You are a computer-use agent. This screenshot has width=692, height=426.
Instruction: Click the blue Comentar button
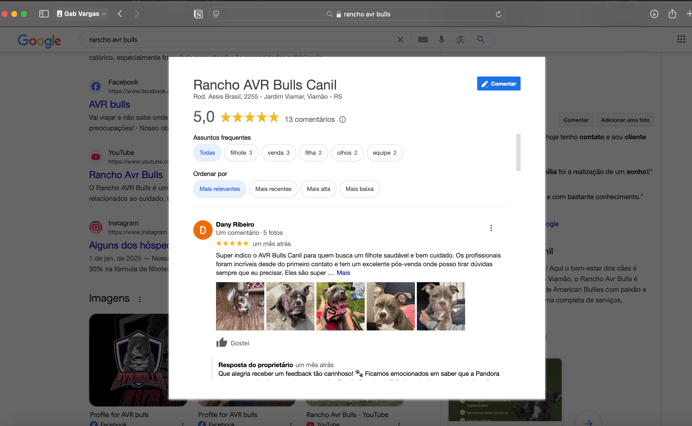[x=498, y=83]
